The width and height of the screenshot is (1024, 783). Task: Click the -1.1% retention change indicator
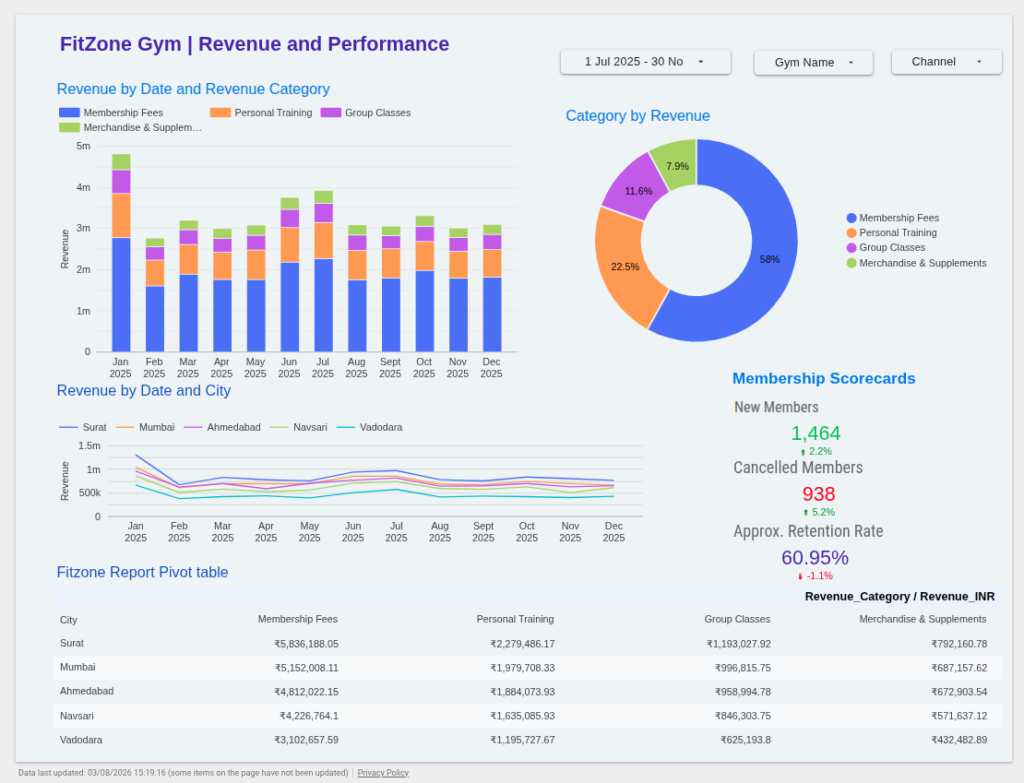[815, 576]
